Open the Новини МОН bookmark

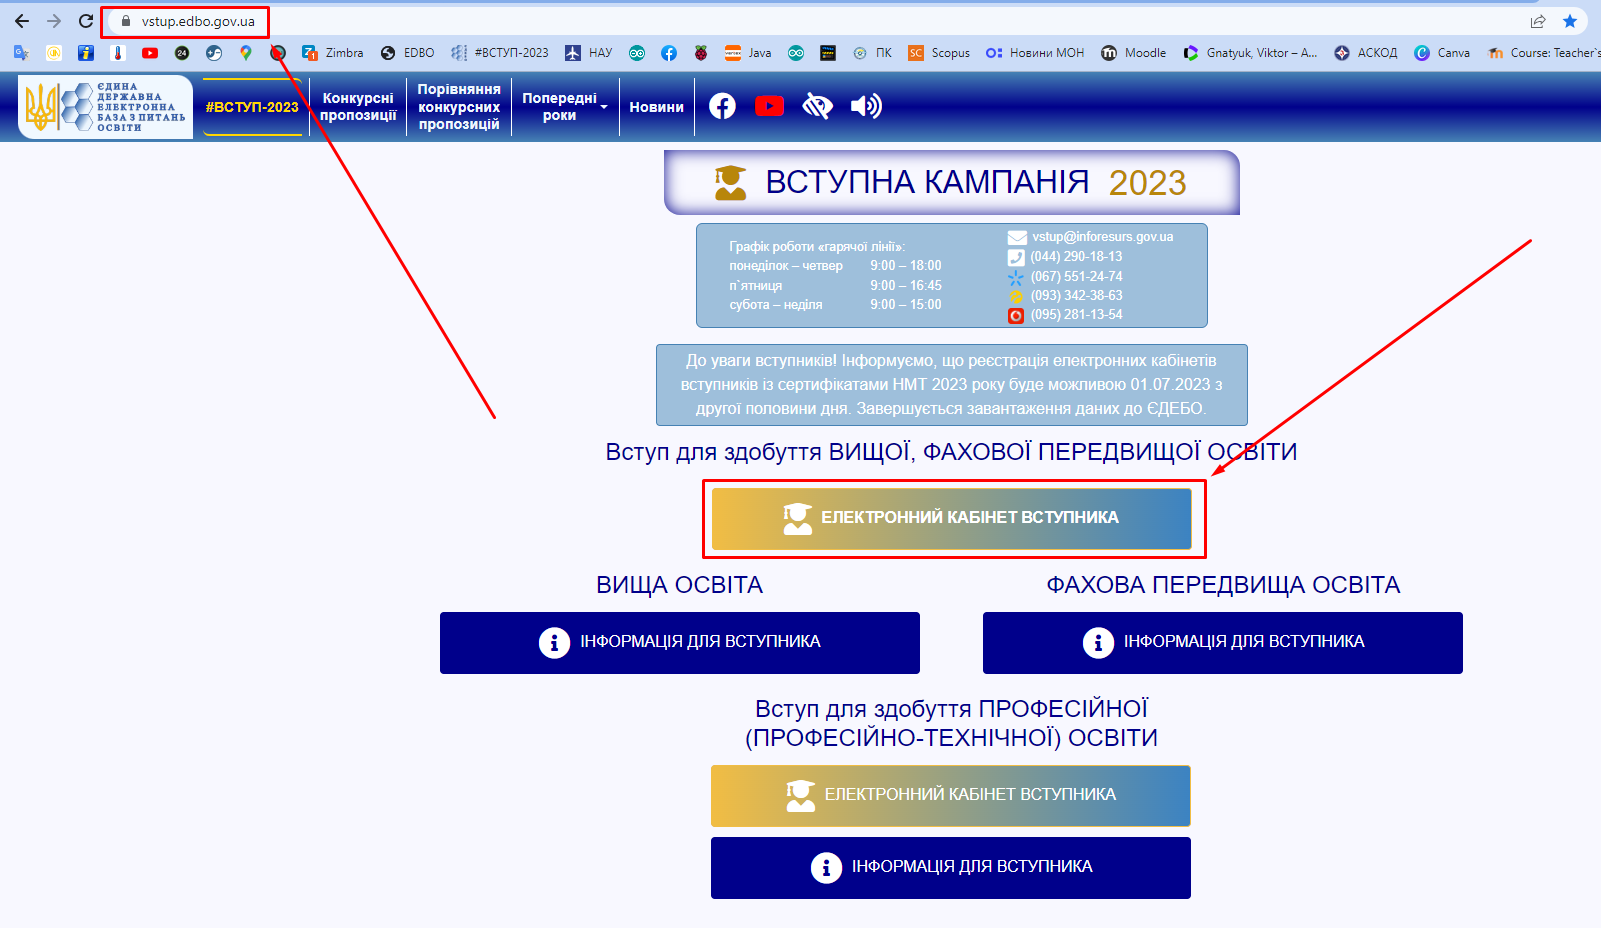pos(1035,53)
